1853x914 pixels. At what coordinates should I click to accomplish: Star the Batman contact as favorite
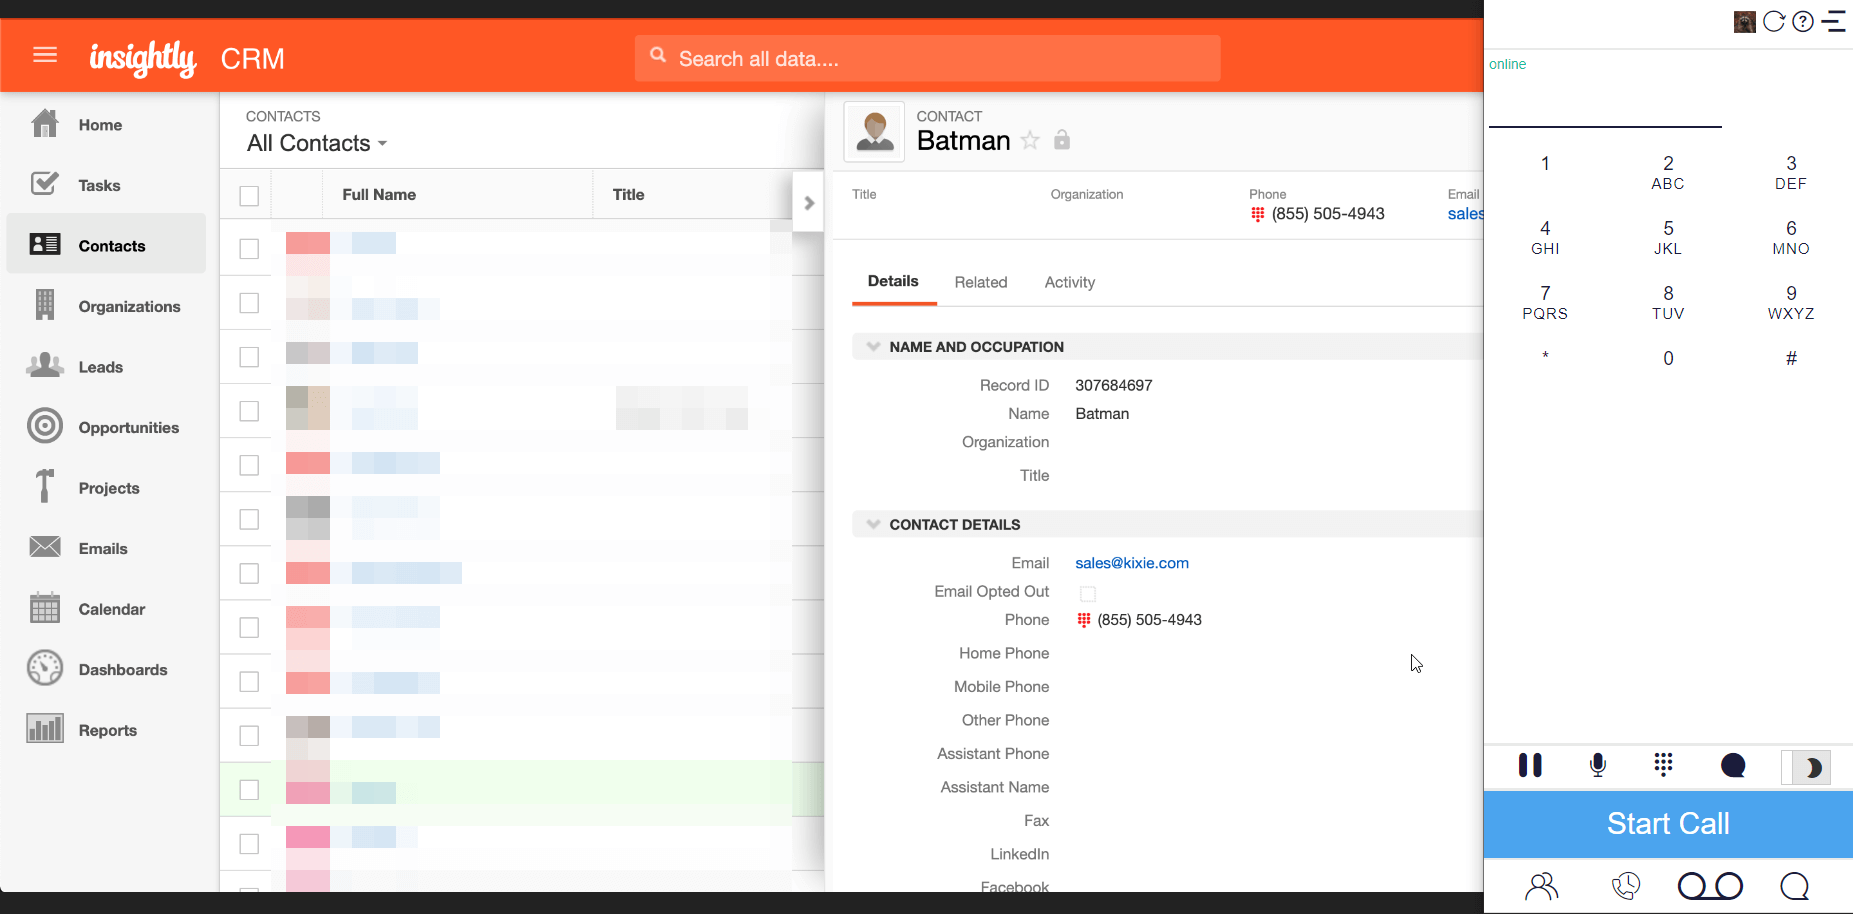(x=1030, y=140)
